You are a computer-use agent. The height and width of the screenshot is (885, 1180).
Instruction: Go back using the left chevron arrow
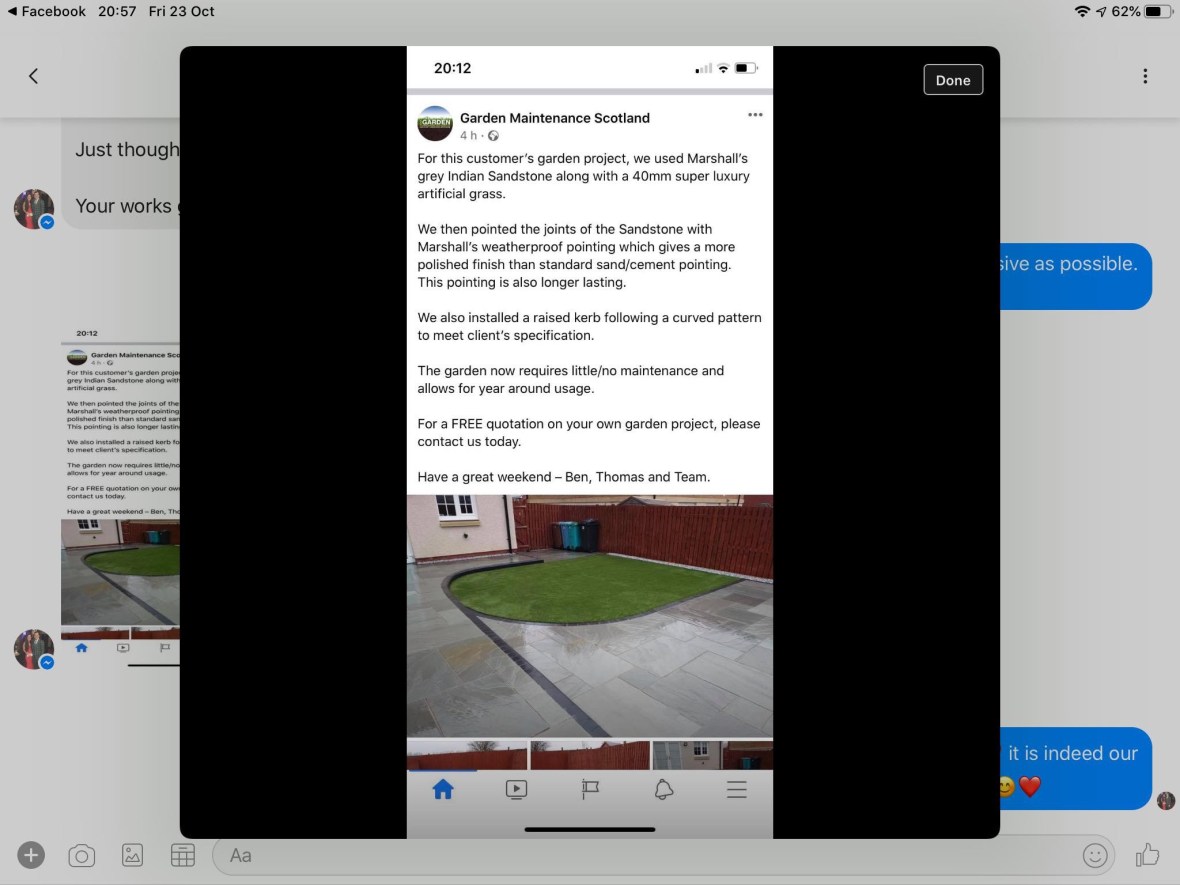click(33, 76)
